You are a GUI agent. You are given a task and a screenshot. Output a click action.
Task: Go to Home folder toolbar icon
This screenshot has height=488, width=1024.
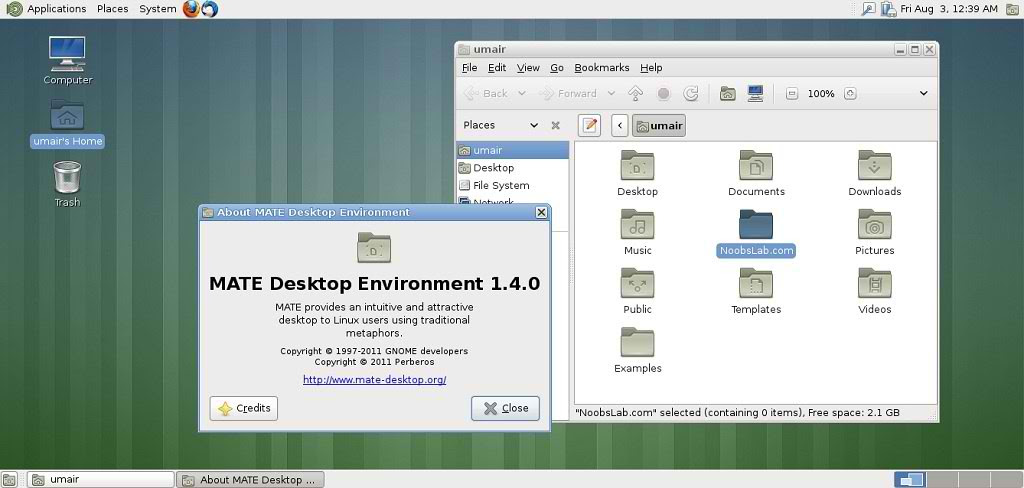click(728, 93)
